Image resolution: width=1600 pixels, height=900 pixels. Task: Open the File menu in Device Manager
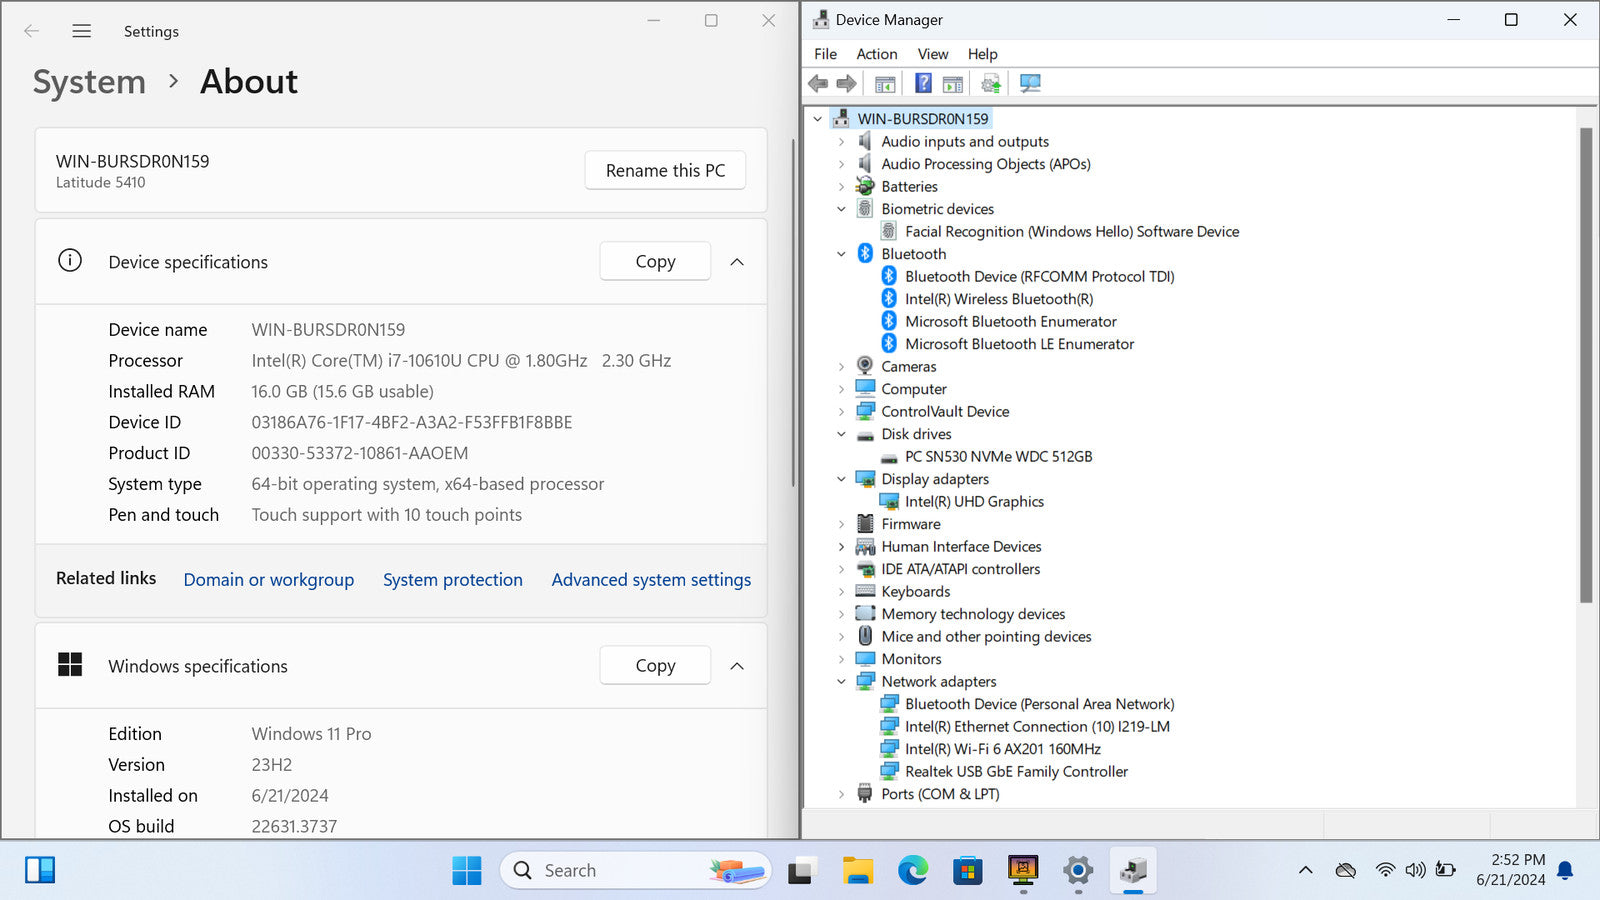826,54
